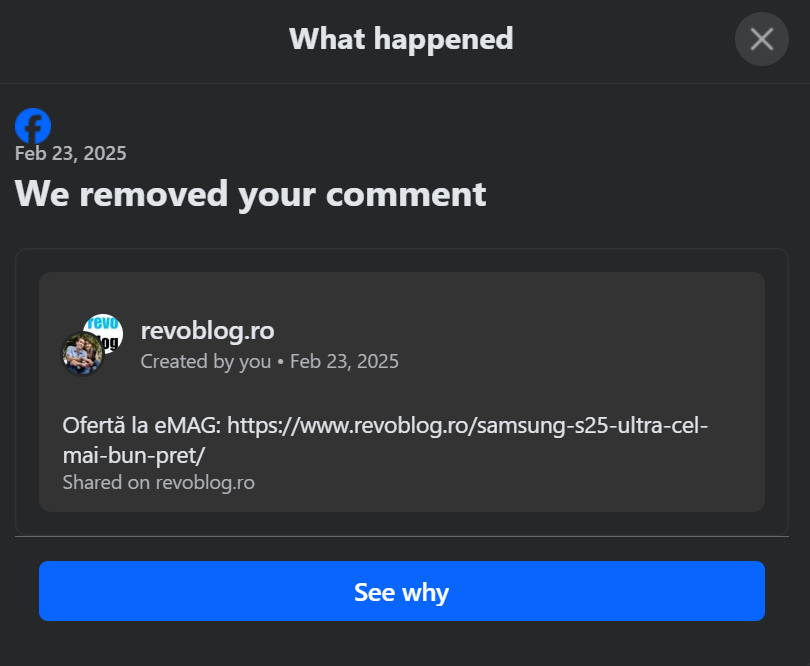Click the What happened title
The width and height of the screenshot is (810, 666).
401,39
